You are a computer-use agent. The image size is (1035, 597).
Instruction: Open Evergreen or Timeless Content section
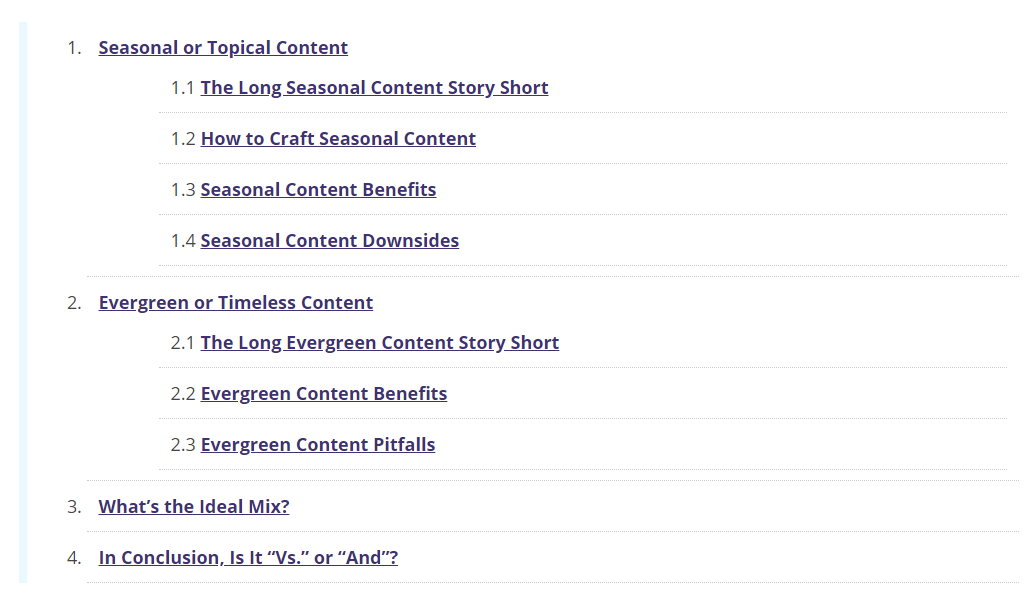pos(236,302)
